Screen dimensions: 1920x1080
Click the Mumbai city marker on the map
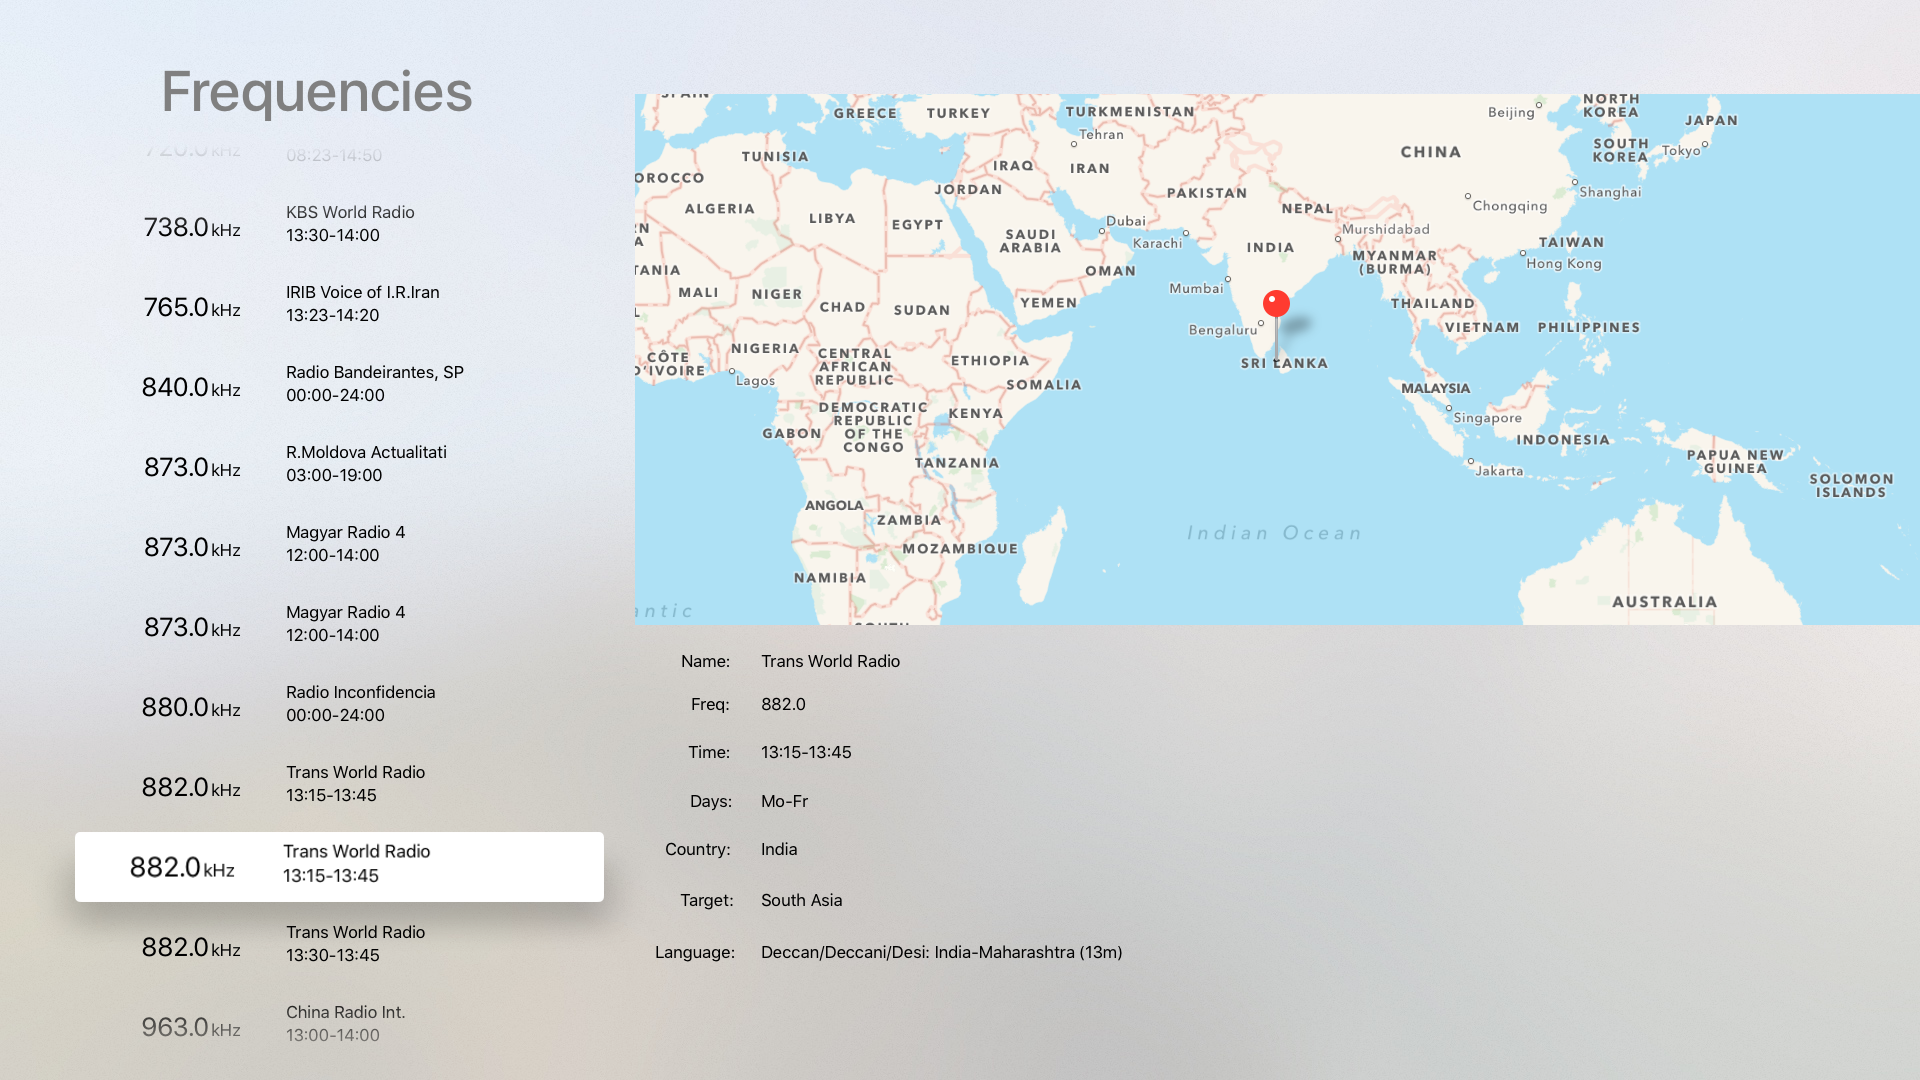point(1228,279)
